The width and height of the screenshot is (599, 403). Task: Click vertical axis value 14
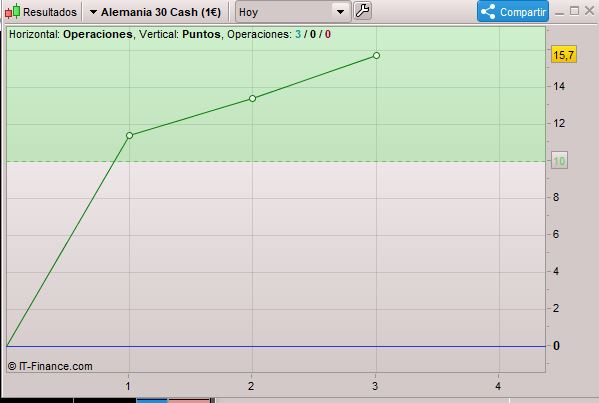click(x=559, y=86)
